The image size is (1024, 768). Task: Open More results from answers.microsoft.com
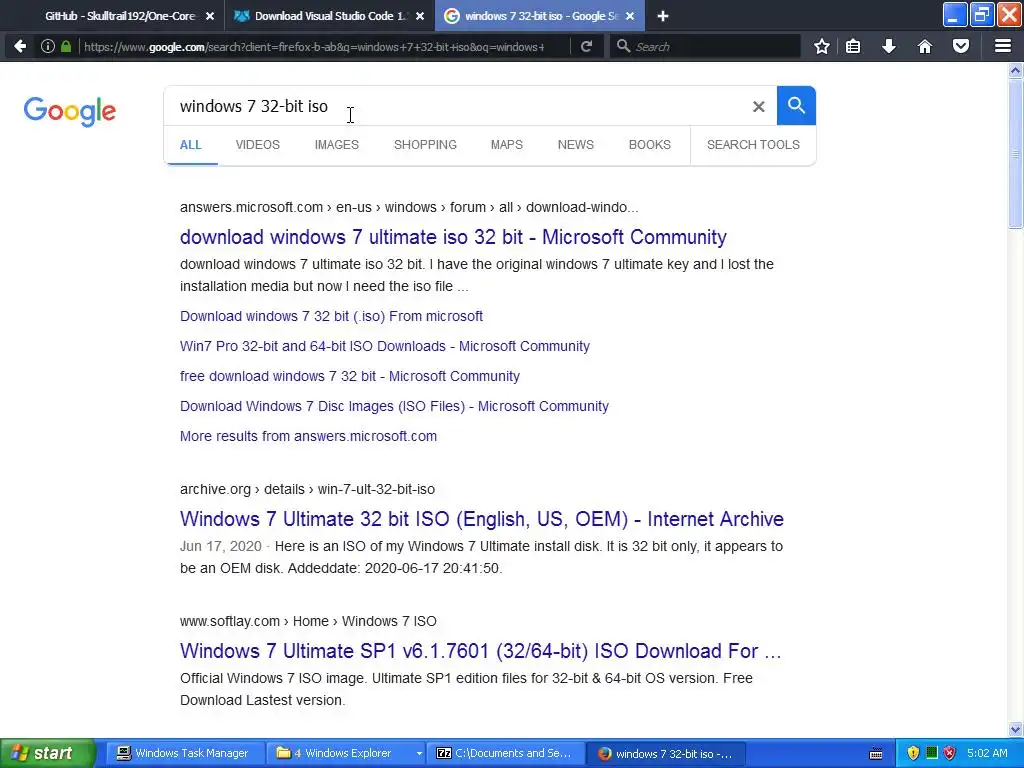pyautogui.click(x=308, y=436)
